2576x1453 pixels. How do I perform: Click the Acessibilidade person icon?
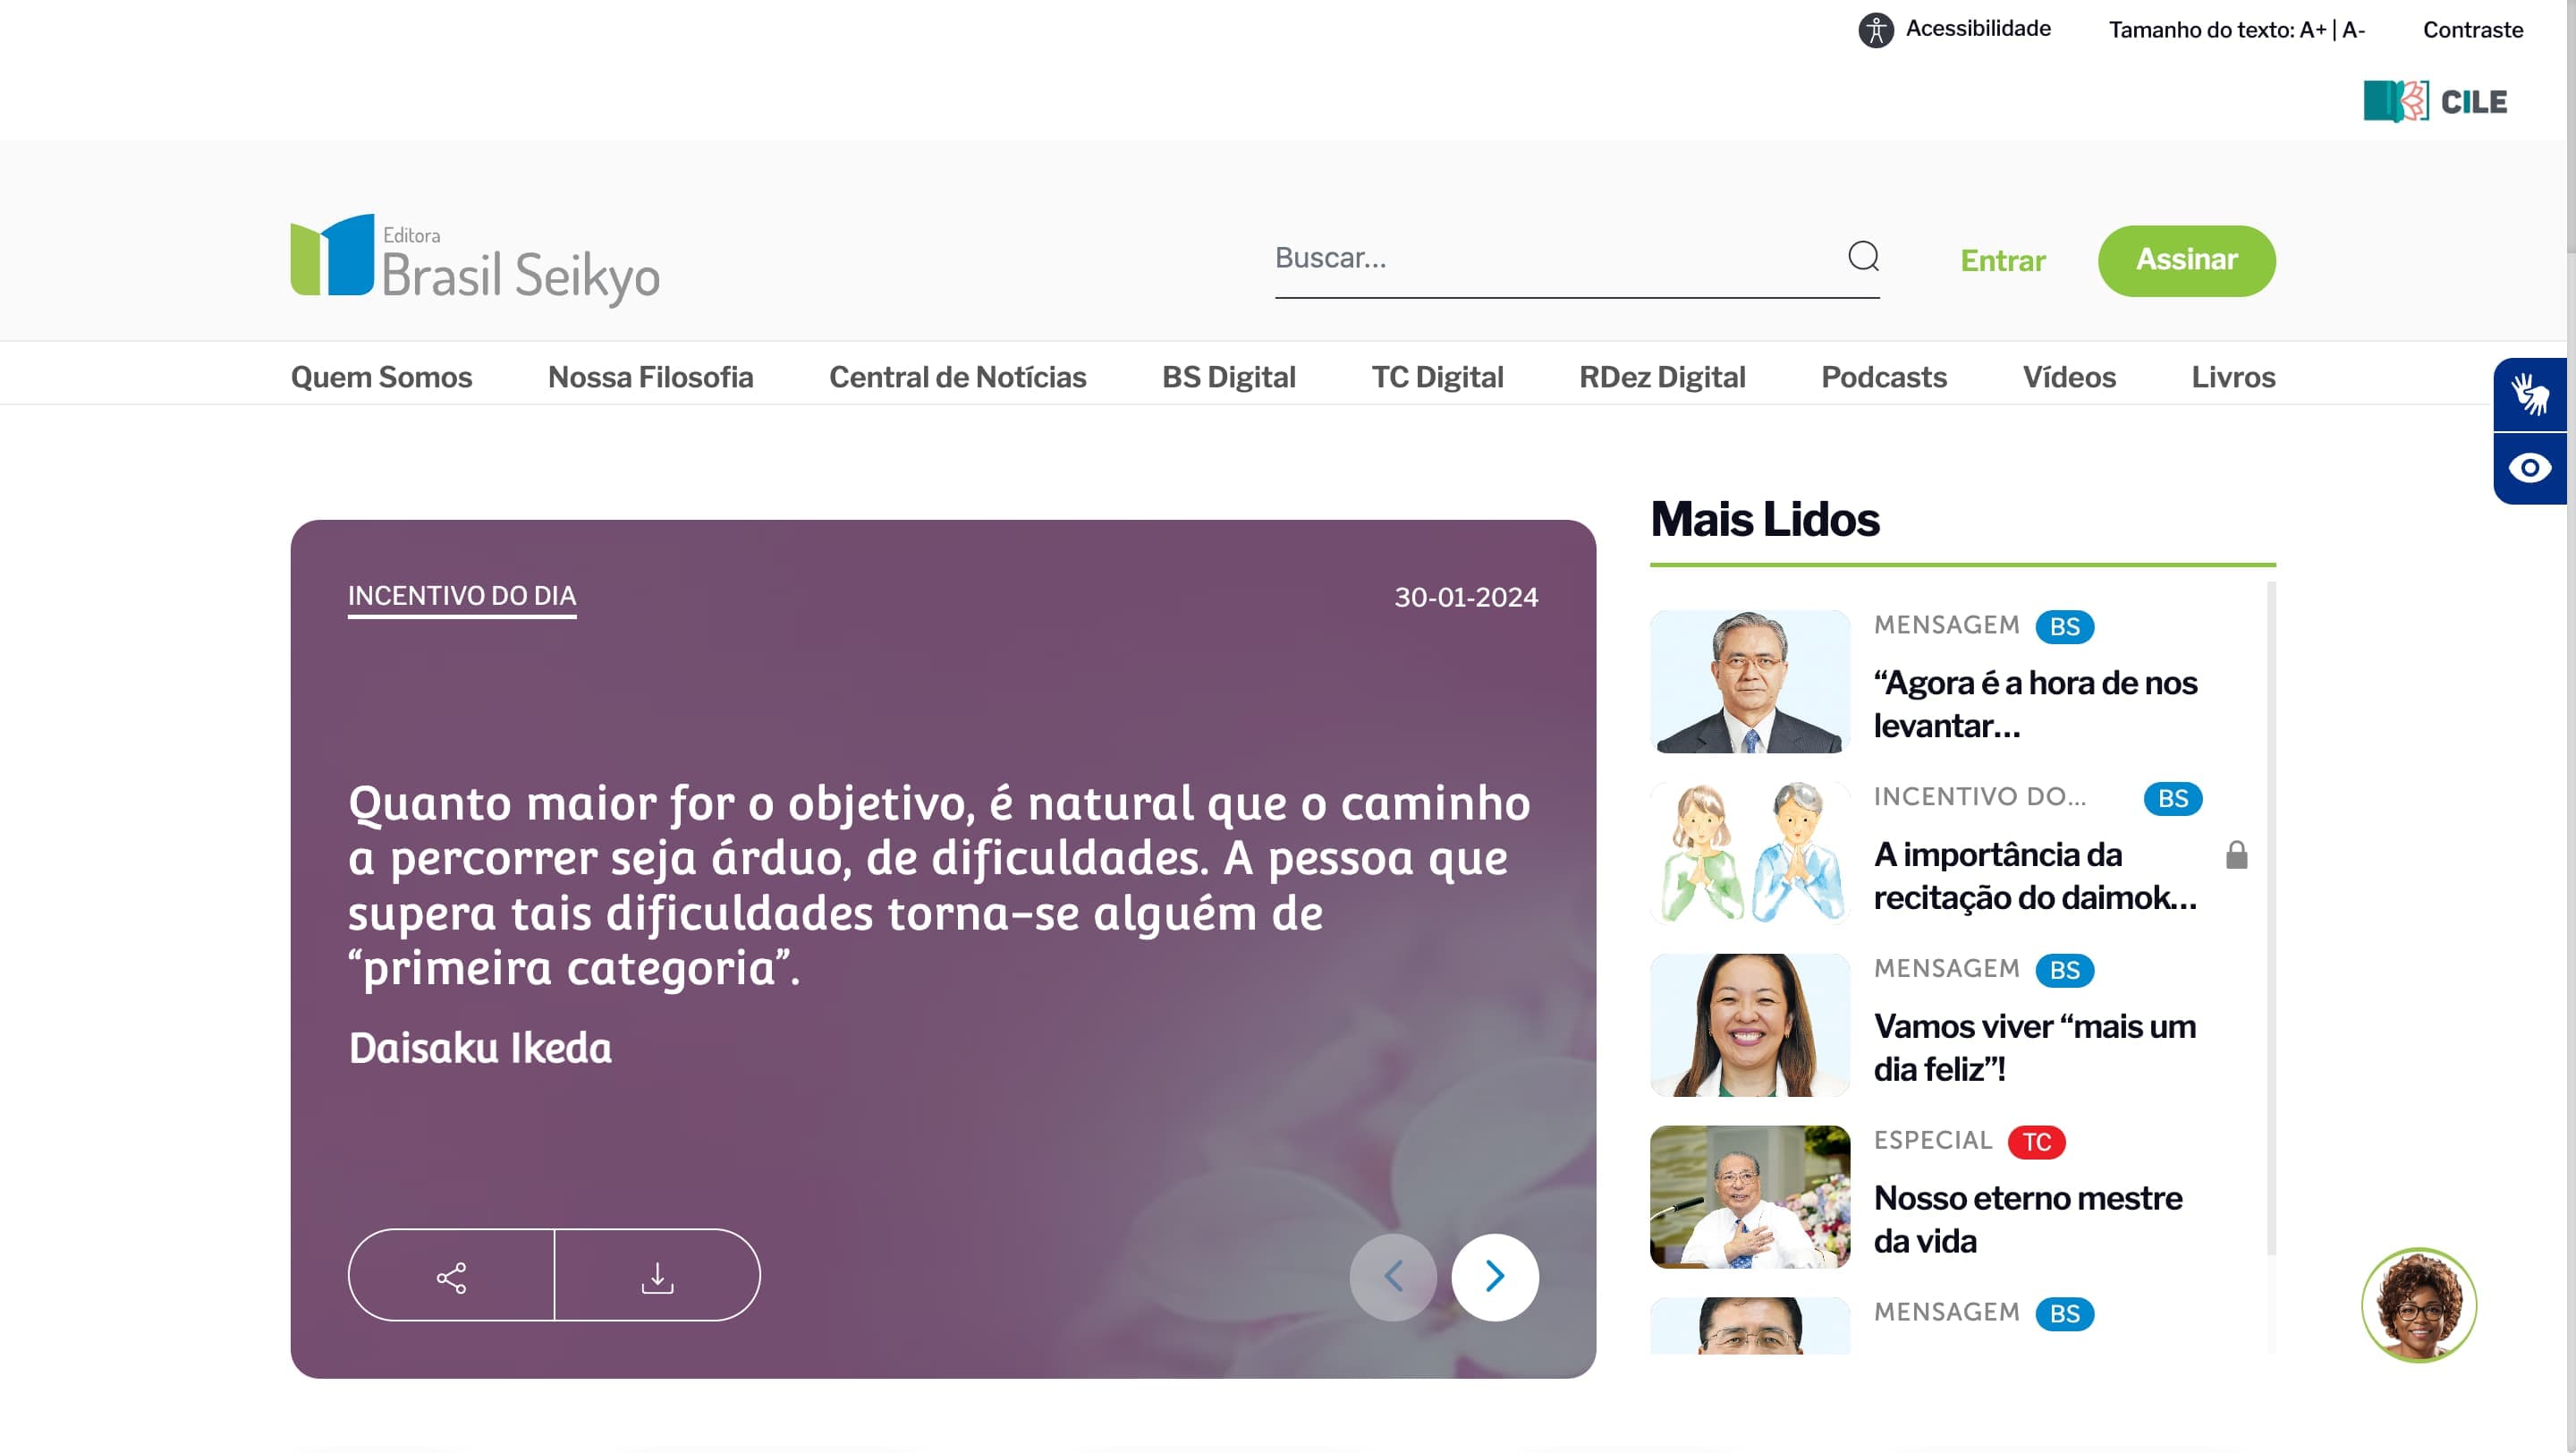point(1876,30)
